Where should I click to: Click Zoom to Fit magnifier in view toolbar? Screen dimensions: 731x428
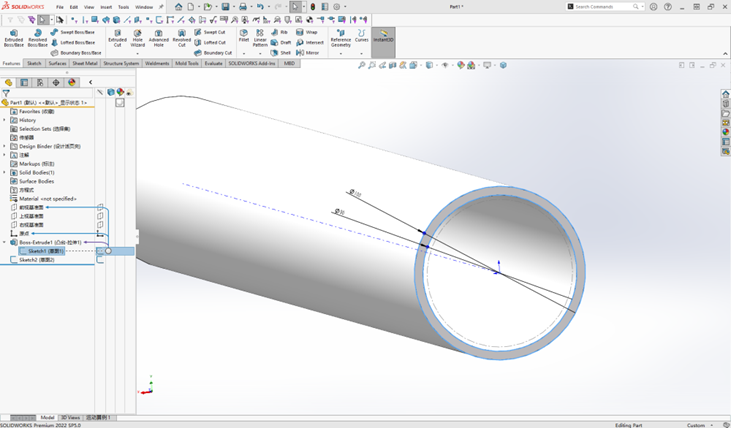pos(361,65)
